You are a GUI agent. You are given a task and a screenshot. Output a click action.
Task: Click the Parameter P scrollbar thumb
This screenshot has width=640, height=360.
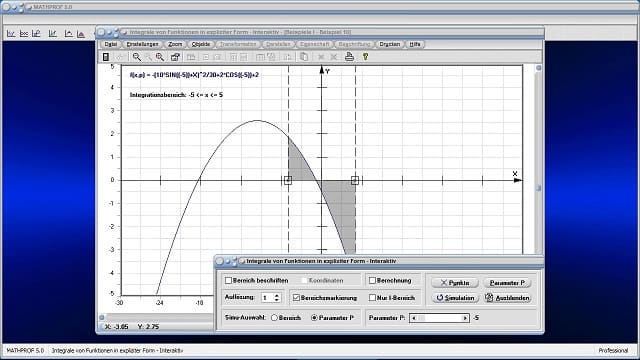421,318
